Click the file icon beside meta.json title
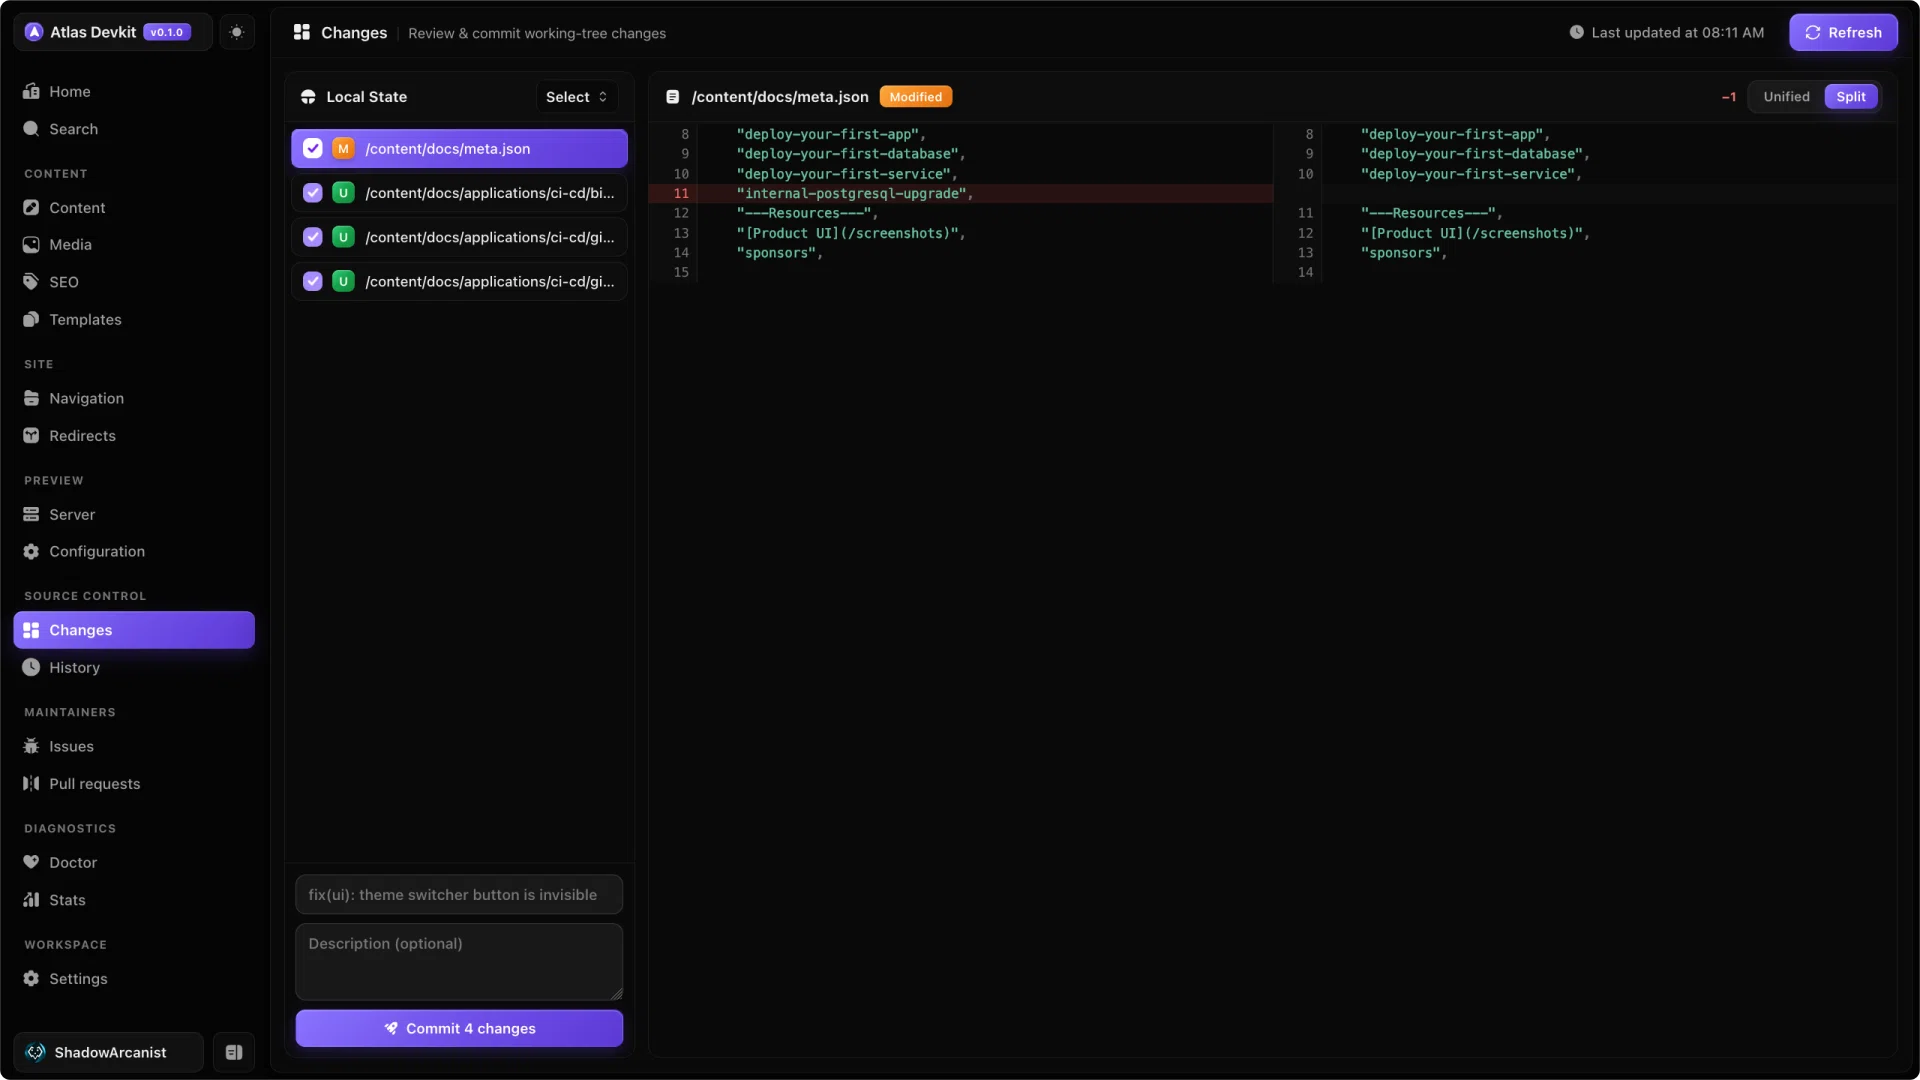The width and height of the screenshot is (1920, 1080). pos(673,97)
